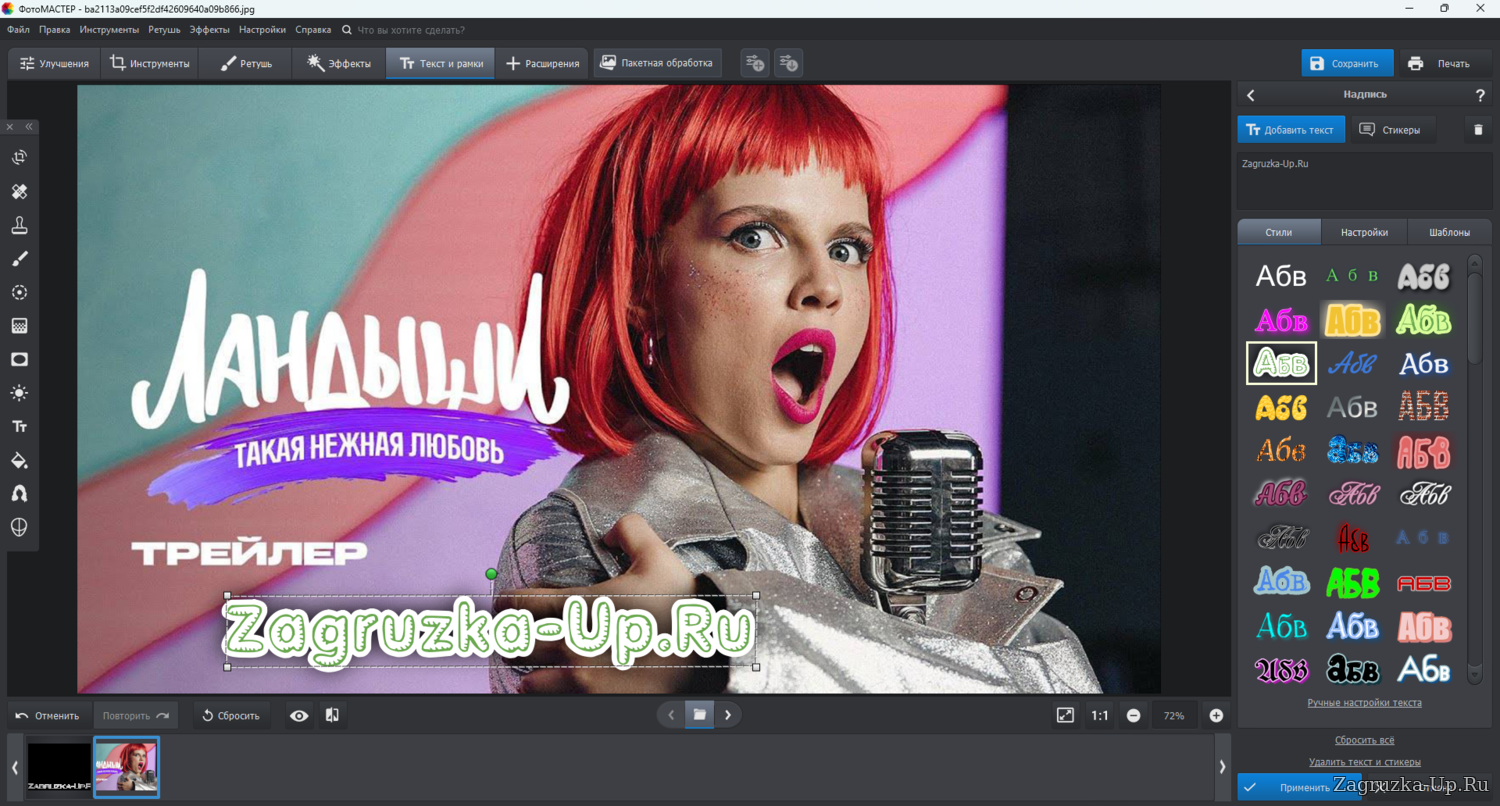
Task: Select the solid yellow Абв text style
Action: pyautogui.click(x=1281, y=407)
